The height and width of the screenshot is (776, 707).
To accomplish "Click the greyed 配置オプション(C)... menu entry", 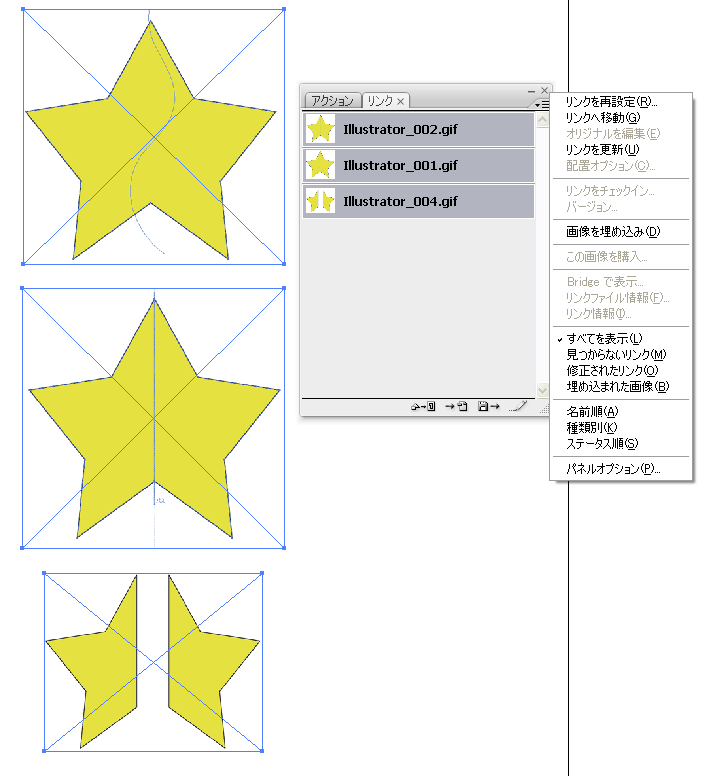I will 611,166.
